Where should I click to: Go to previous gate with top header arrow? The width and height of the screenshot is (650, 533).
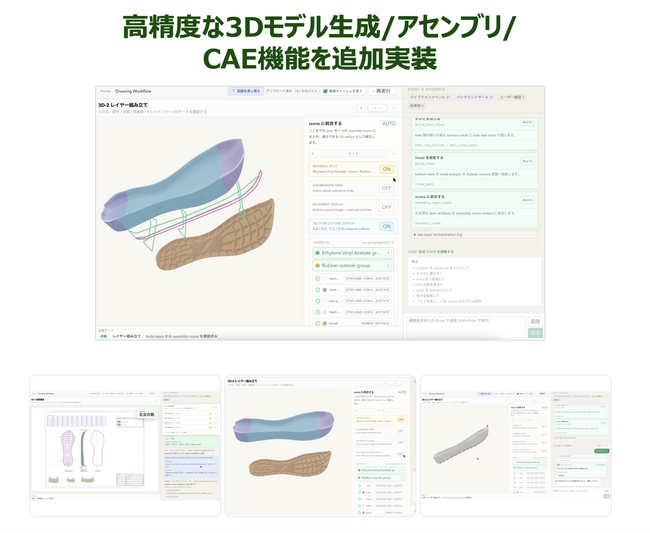coord(361,108)
